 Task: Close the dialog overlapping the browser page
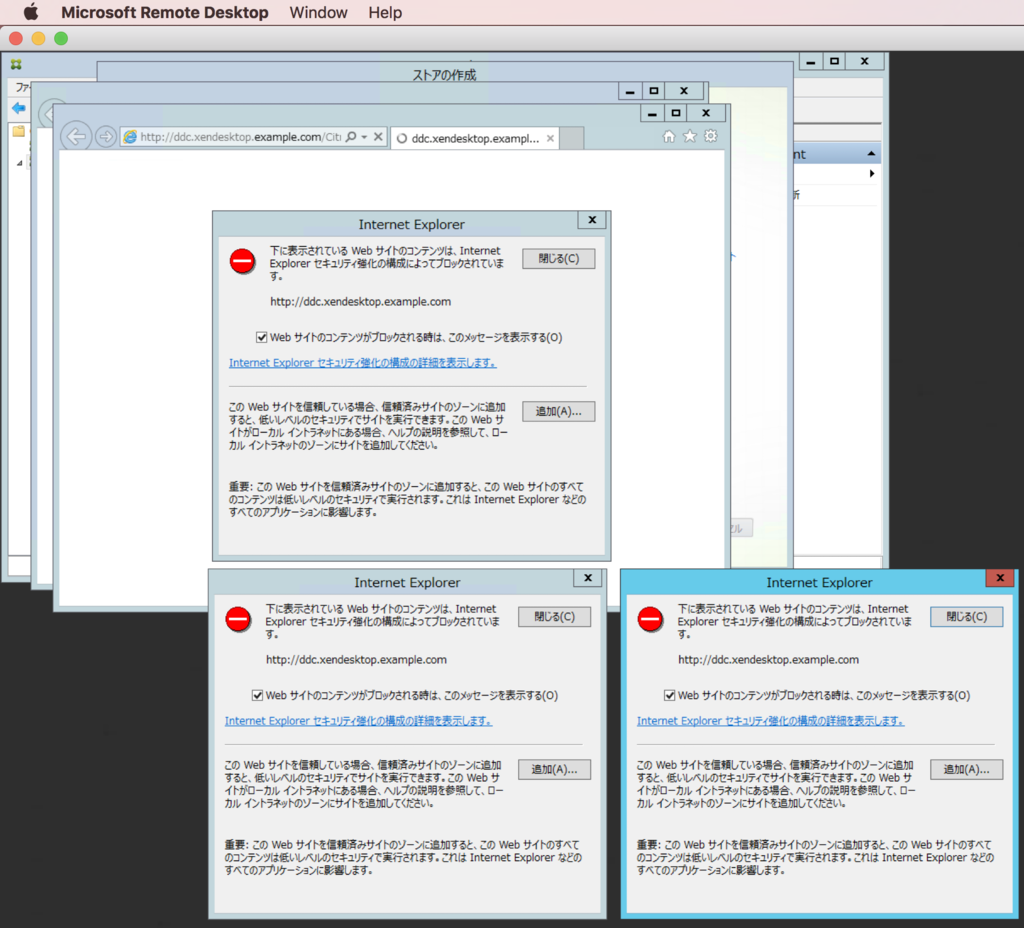(x=592, y=220)
